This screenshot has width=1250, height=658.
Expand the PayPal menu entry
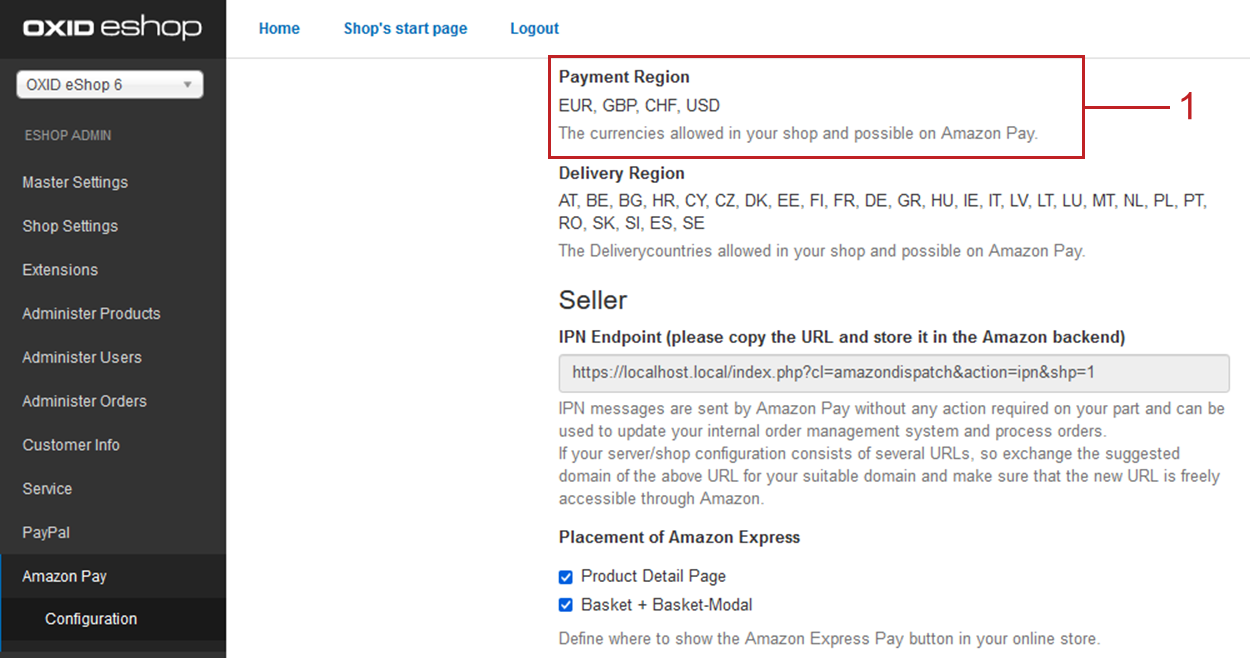pyautogui.click(x=46, y=533)
